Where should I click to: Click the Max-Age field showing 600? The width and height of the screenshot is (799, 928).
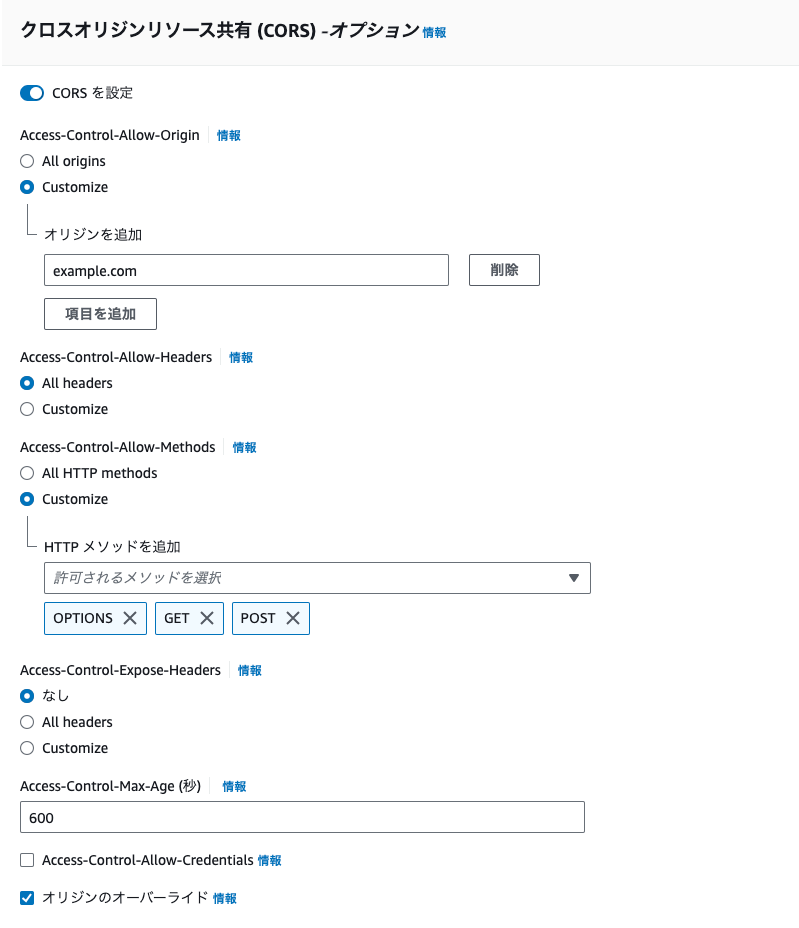coord(302,817)
